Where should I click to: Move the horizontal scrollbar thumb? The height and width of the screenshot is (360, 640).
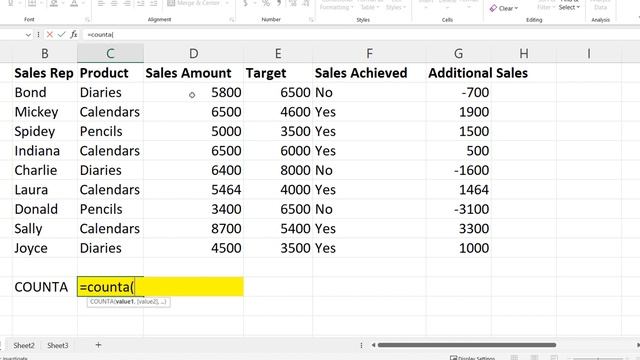coord(467,345)
